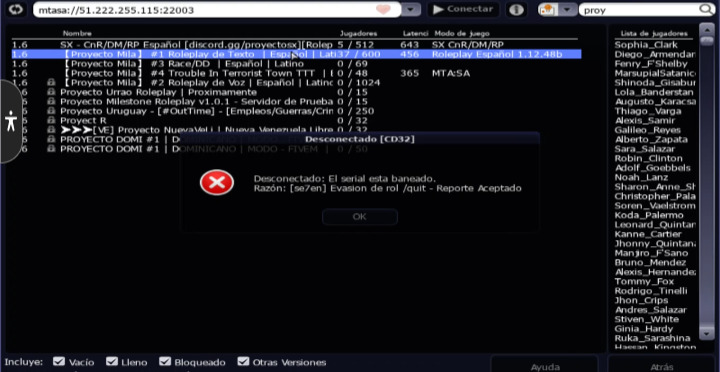720x372 pixels.
Task: Select Proyecto Milestone Roleplay v1.0.1 server
Action: click(x=296, y=101)
